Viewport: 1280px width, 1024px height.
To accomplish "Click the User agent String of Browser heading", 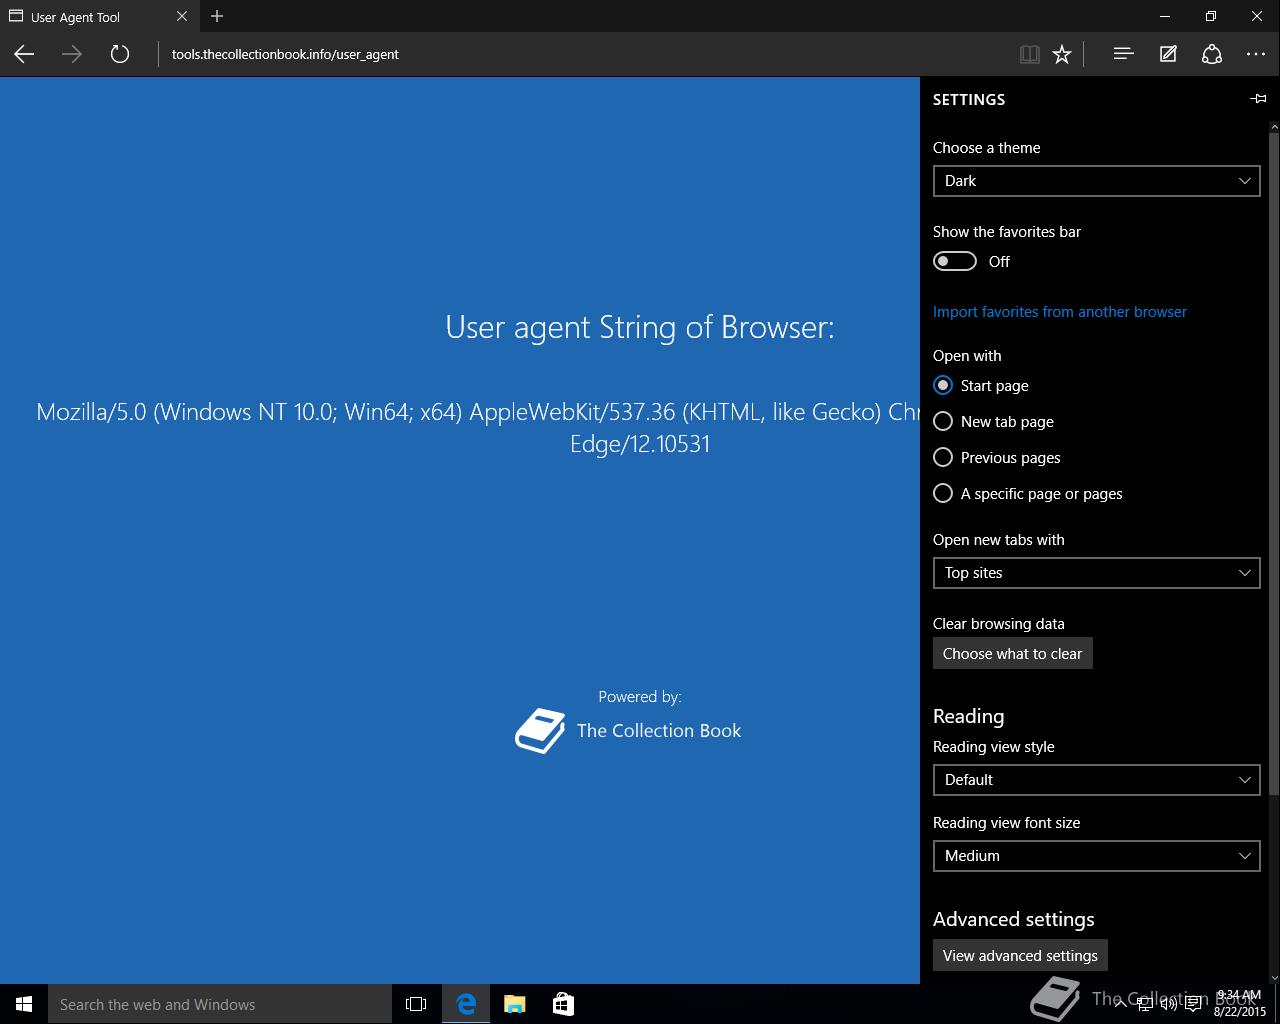I will click(x=640, y=327).
